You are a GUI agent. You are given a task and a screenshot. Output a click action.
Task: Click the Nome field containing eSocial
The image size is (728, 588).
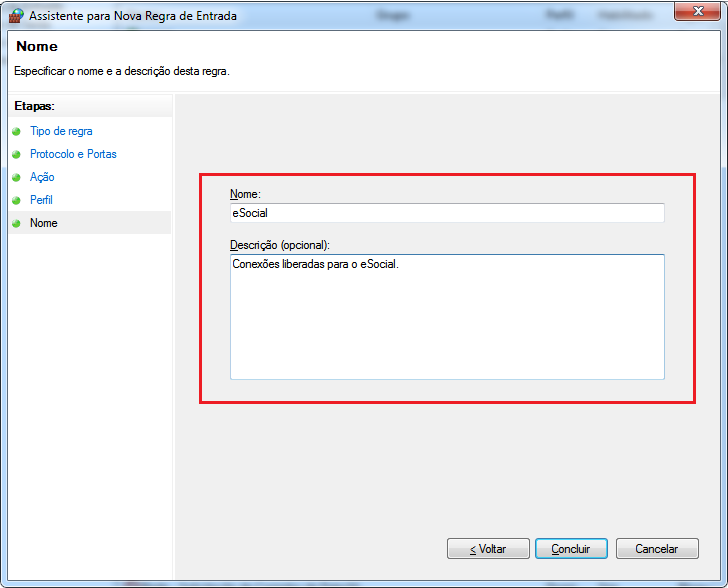447,213
